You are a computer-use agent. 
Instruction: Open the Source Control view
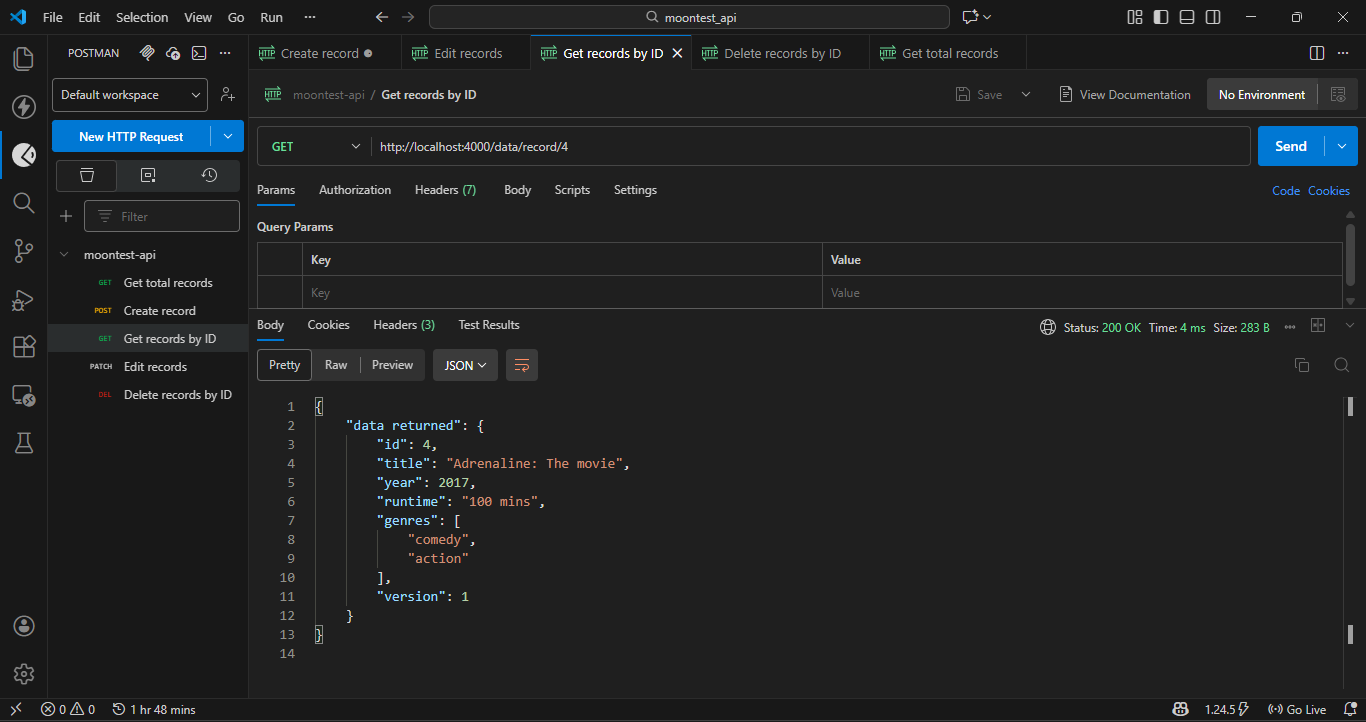coord(24,251)
